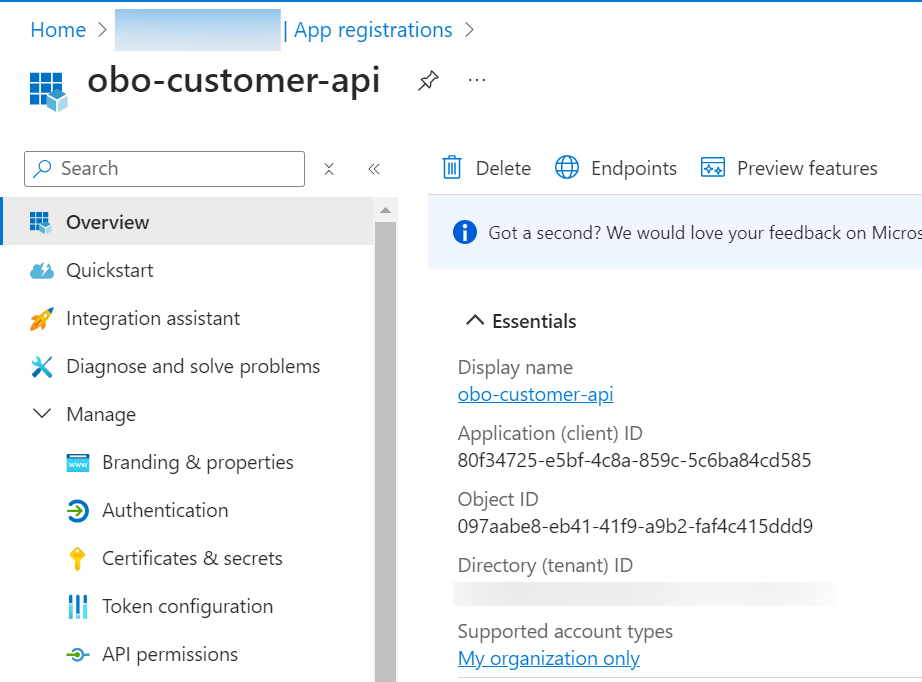Select Diagnose and solve problems

pos(187,367)
